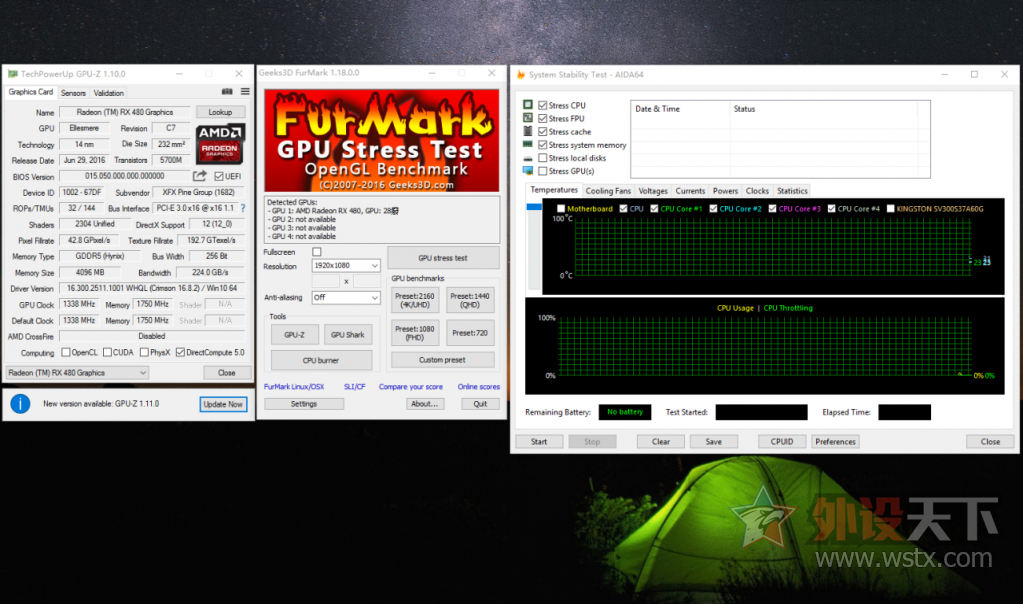
Task: Uncheck Stress CPU in AIDA64
Action: click(542, 105)
